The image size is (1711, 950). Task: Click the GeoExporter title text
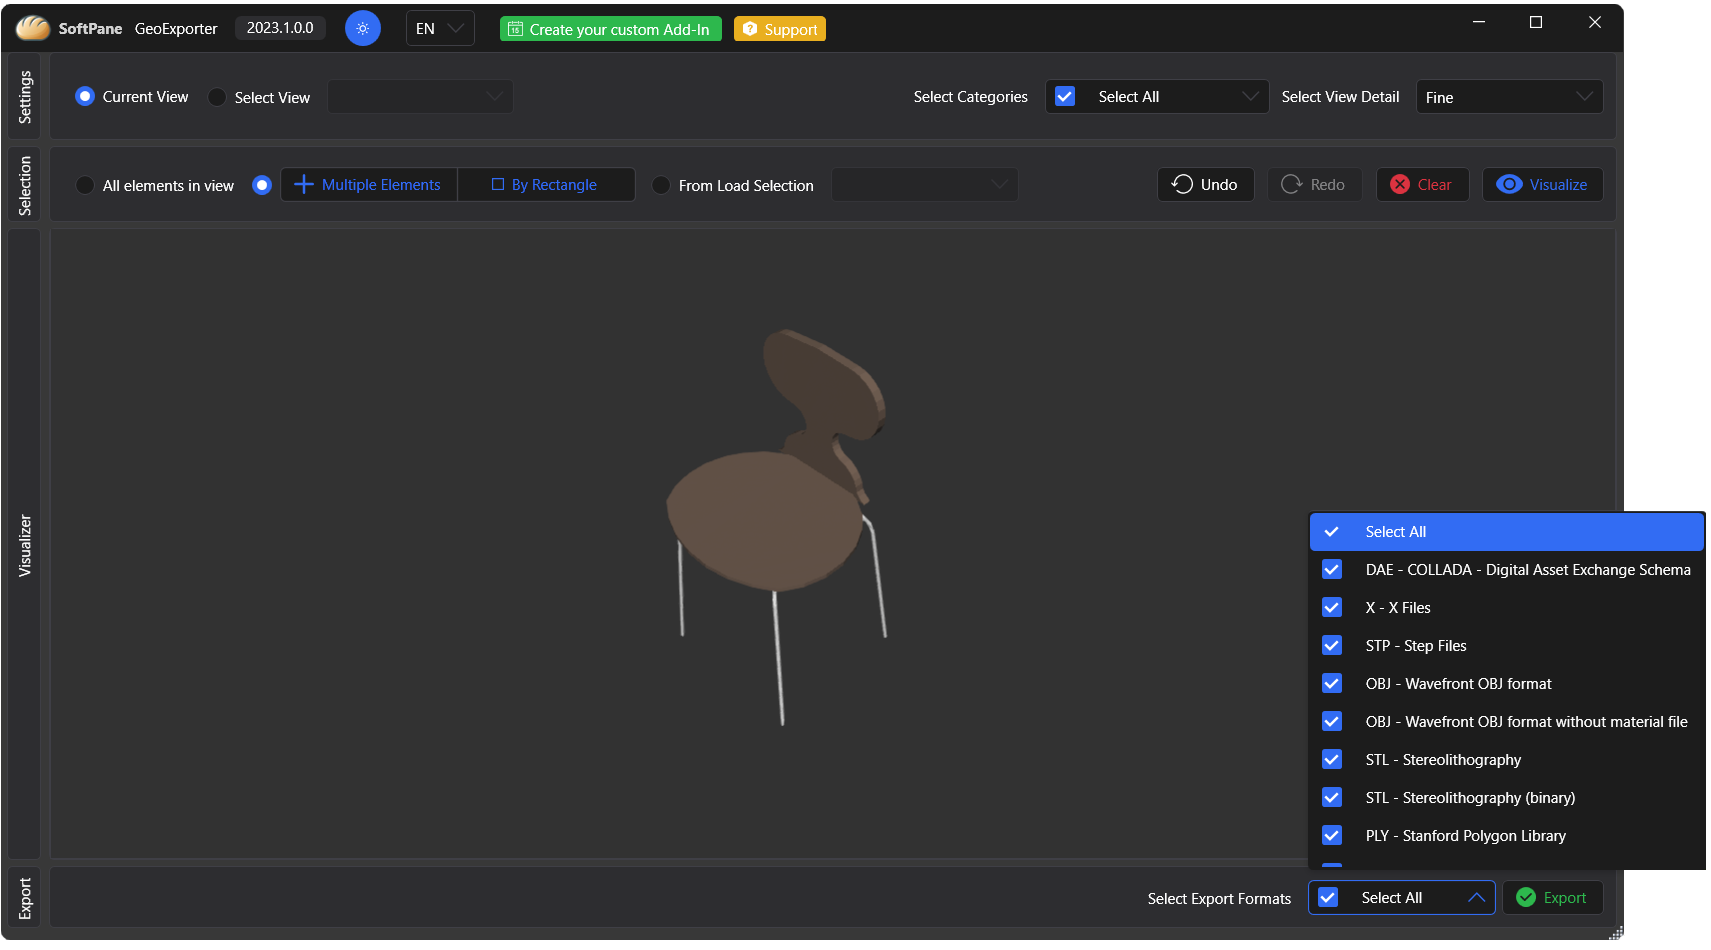pyautogui.click(x=176, y=29)
